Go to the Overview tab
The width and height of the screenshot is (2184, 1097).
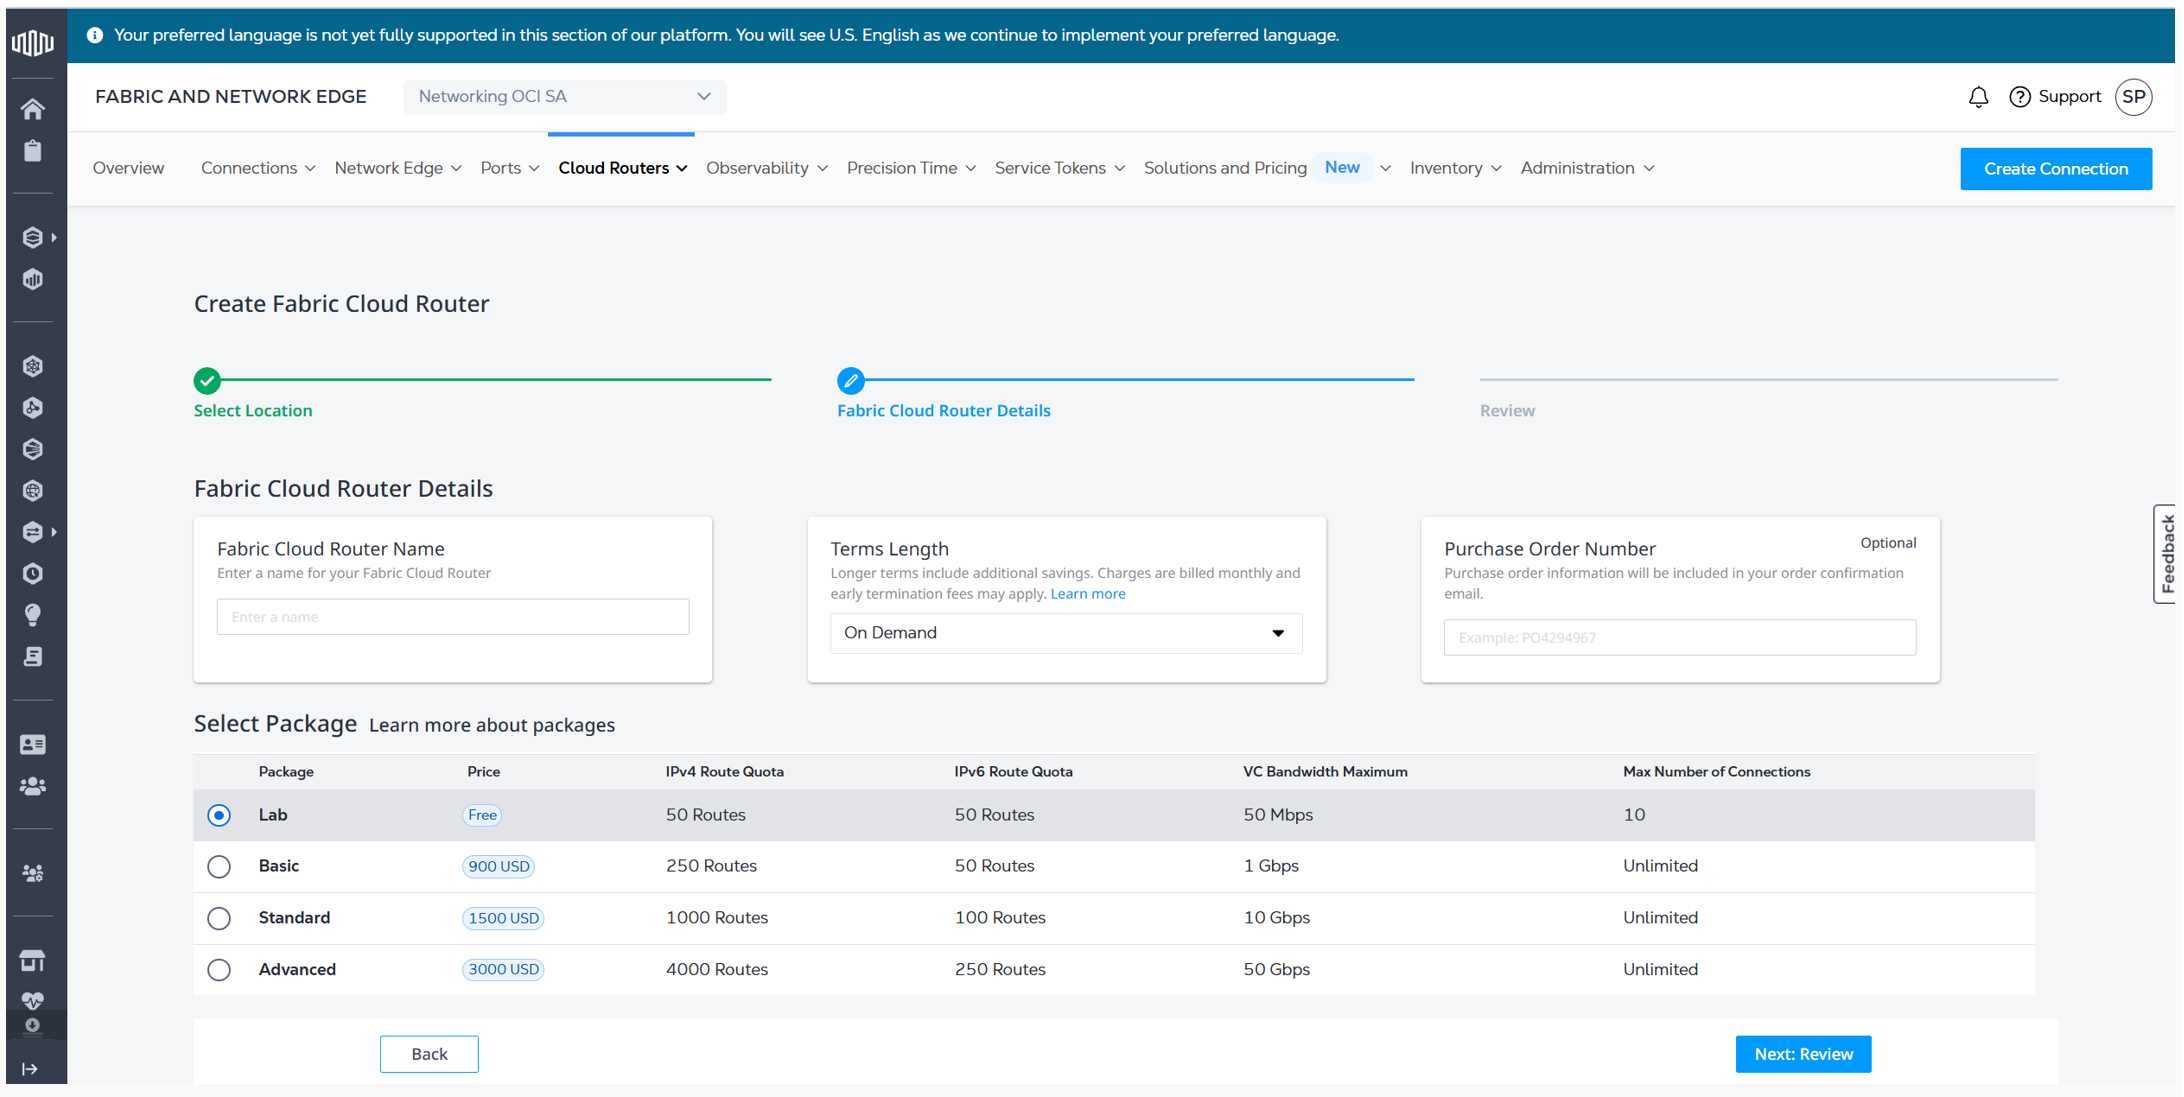(x=128, y=168)
